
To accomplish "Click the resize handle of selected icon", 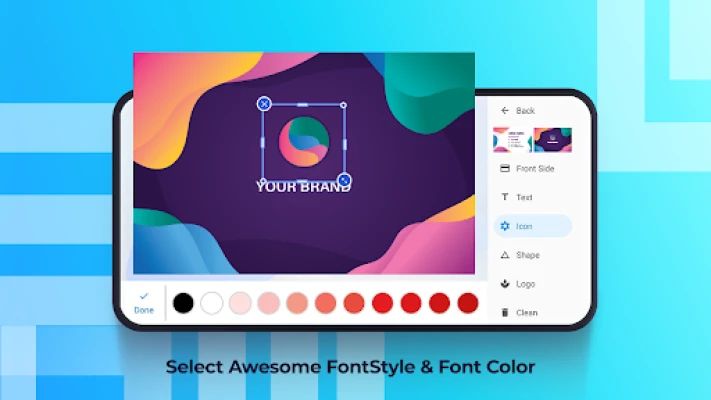I will (344, 180).
